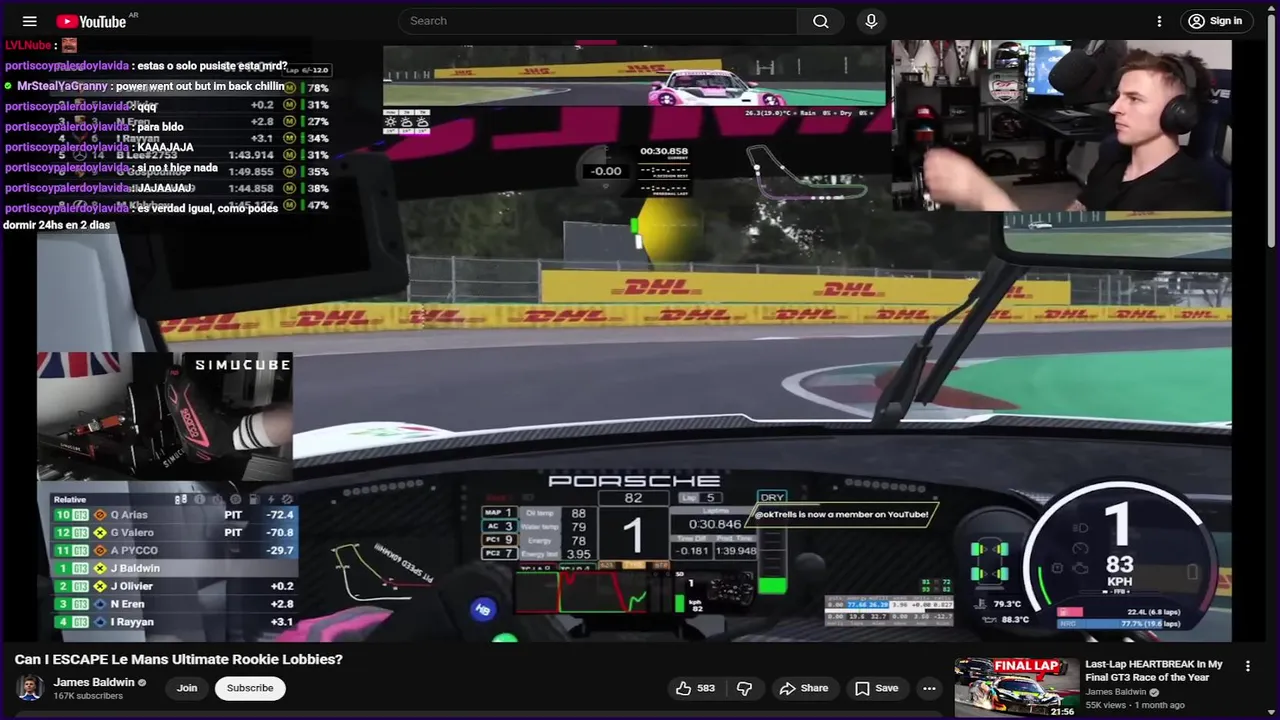Open the YouTube hamburger guide menu

29,21
